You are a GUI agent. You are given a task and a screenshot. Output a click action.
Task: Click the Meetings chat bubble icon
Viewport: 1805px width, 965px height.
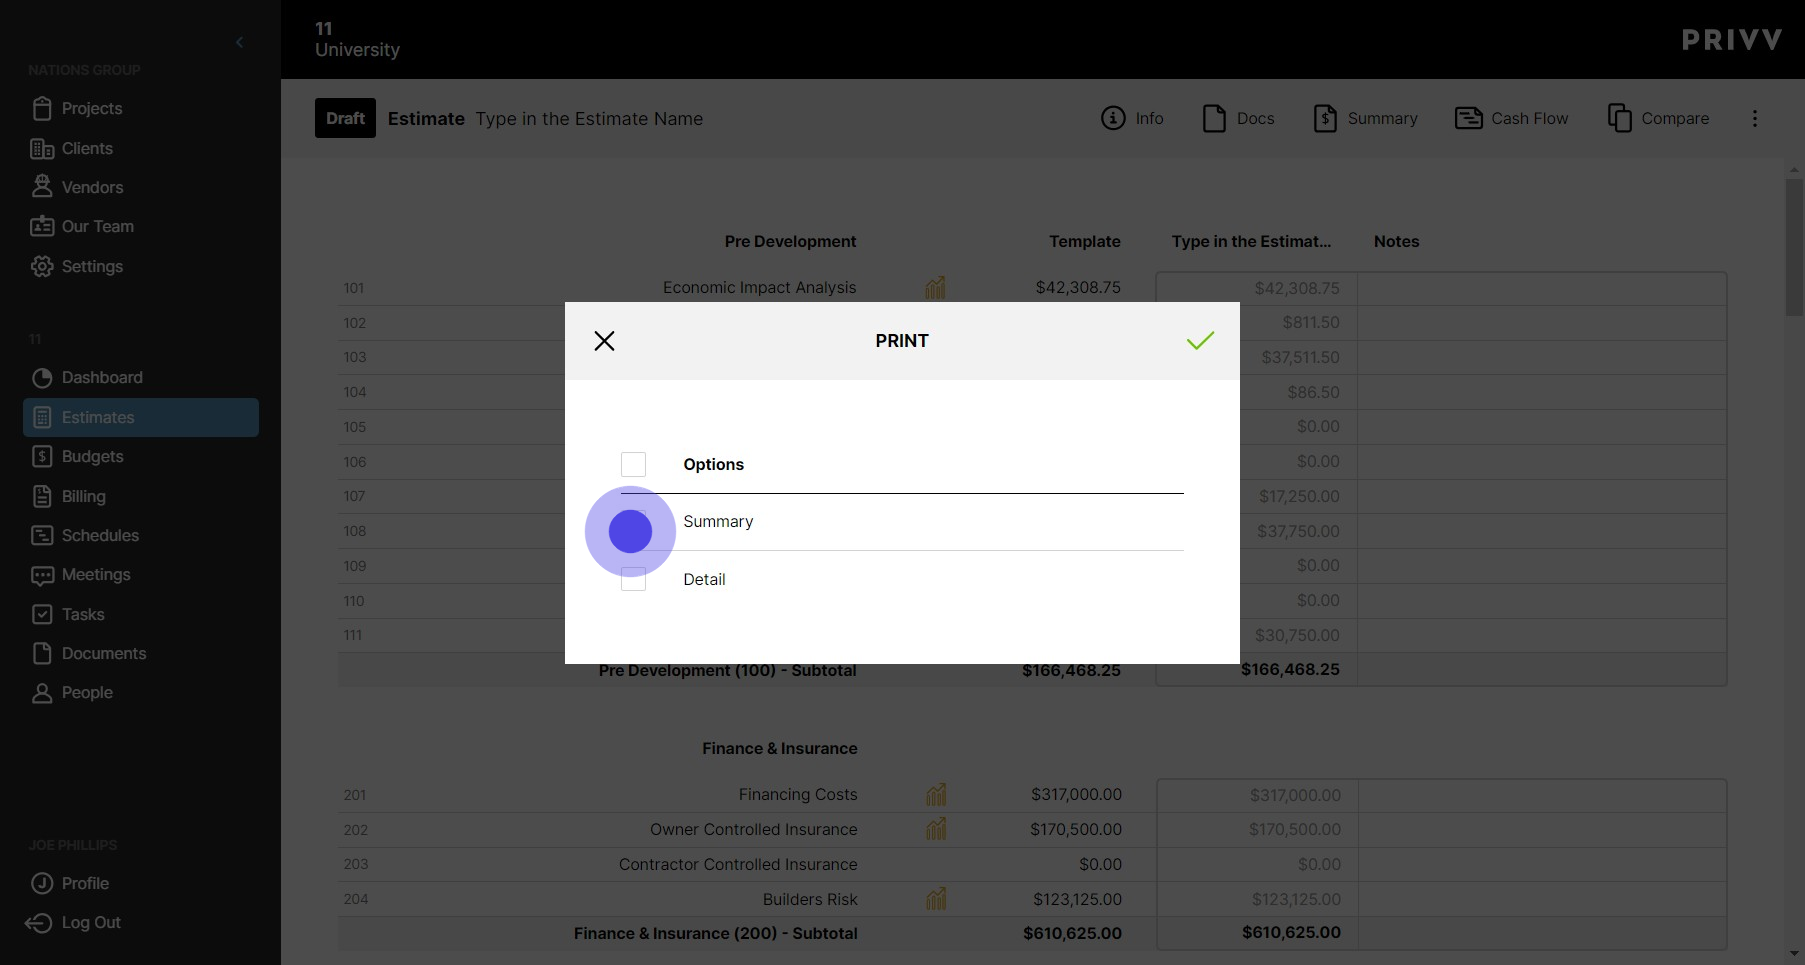[x=42, y=575]
